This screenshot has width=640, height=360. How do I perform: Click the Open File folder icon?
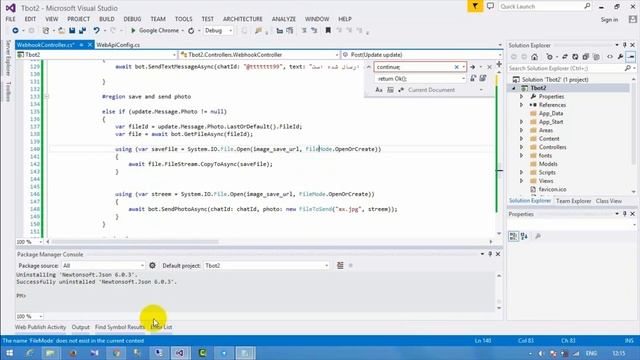click(x=61, y=31)
